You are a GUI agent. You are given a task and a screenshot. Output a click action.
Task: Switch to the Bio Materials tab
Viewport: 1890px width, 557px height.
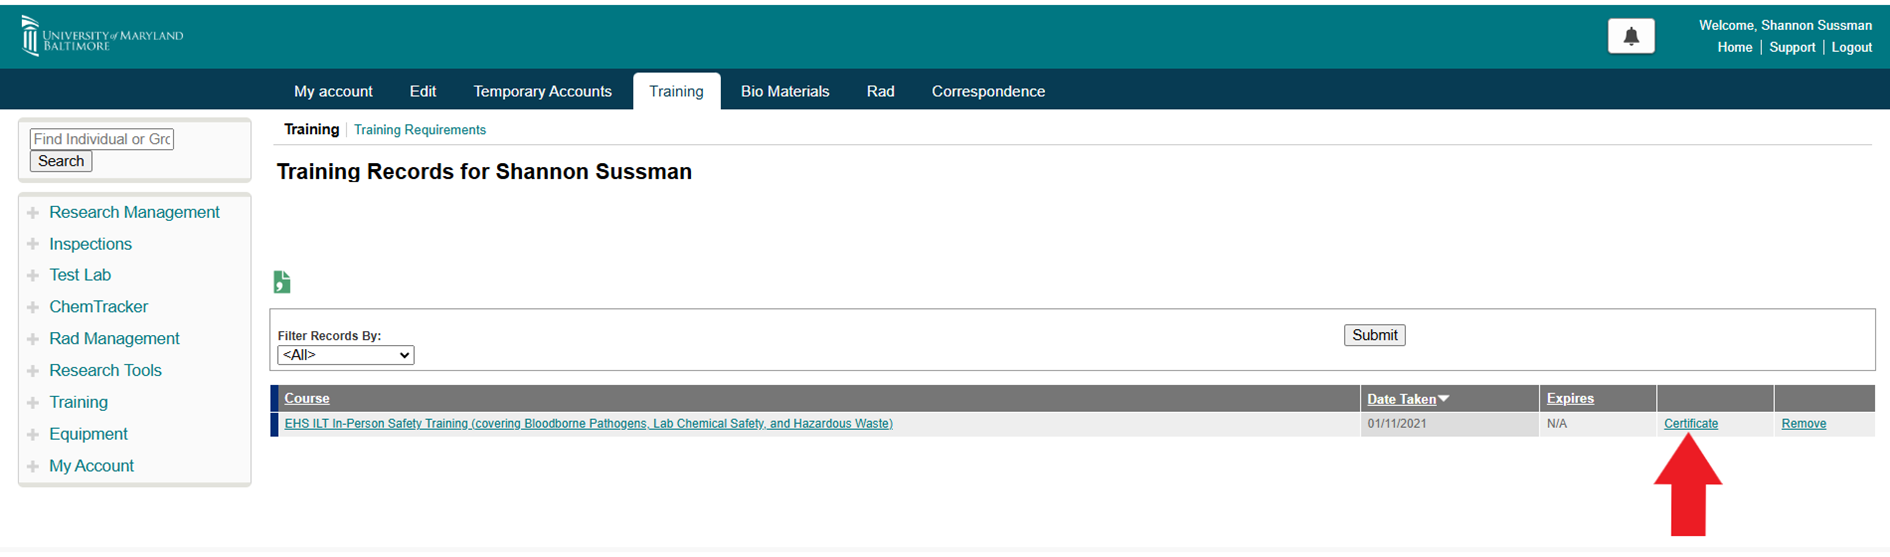click(785, 91)
